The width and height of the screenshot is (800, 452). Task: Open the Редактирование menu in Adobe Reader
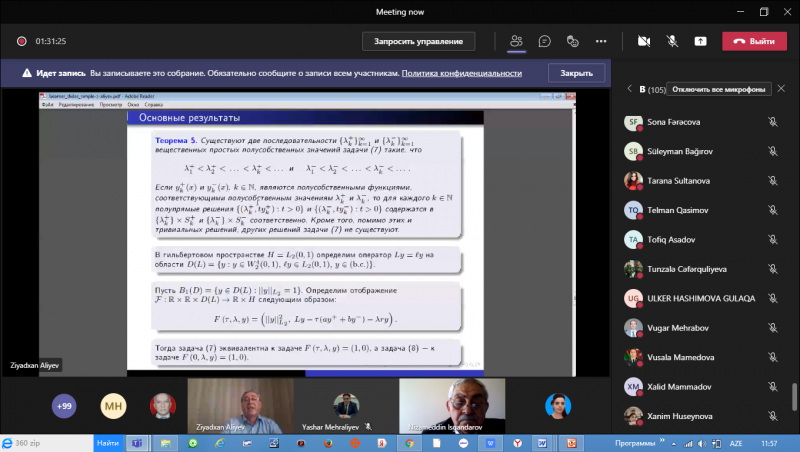click(75, 104)
